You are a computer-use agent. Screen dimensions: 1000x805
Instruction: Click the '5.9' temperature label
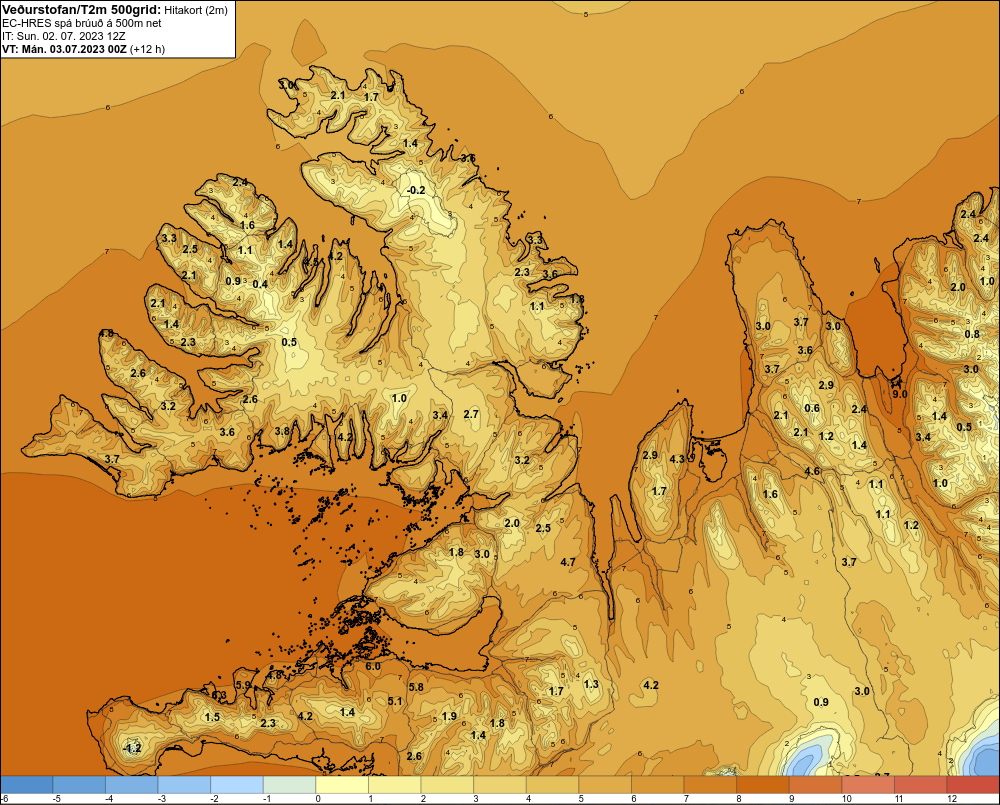click(243, 685)
